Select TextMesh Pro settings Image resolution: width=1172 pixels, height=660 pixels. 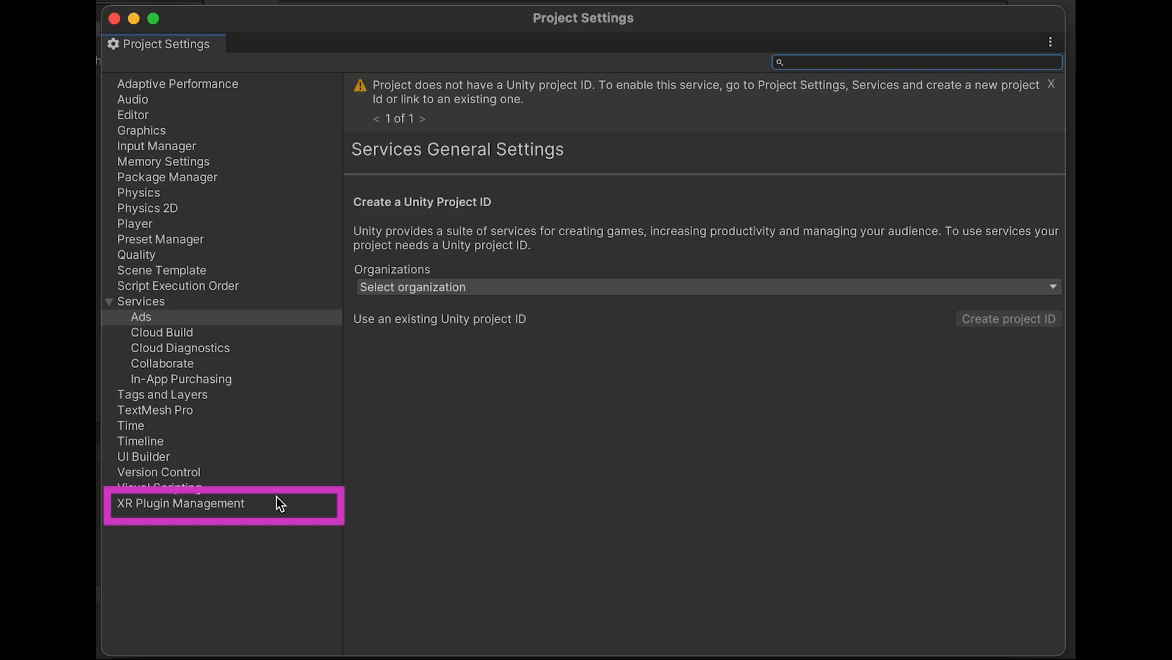(155, 410)
